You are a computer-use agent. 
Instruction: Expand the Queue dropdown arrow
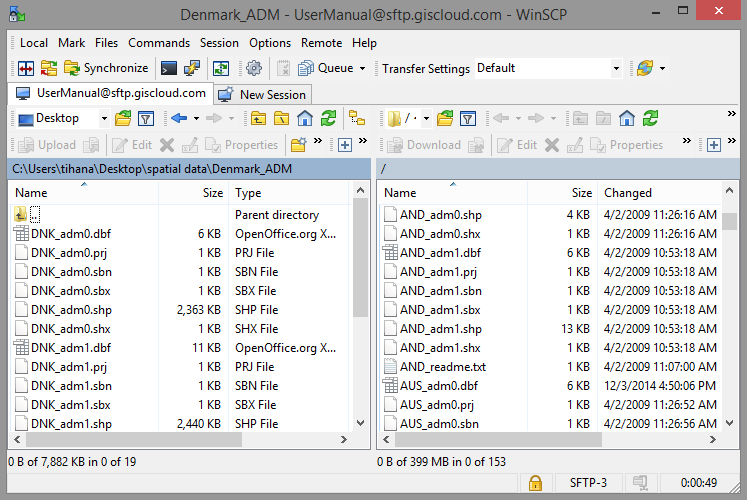363,69
